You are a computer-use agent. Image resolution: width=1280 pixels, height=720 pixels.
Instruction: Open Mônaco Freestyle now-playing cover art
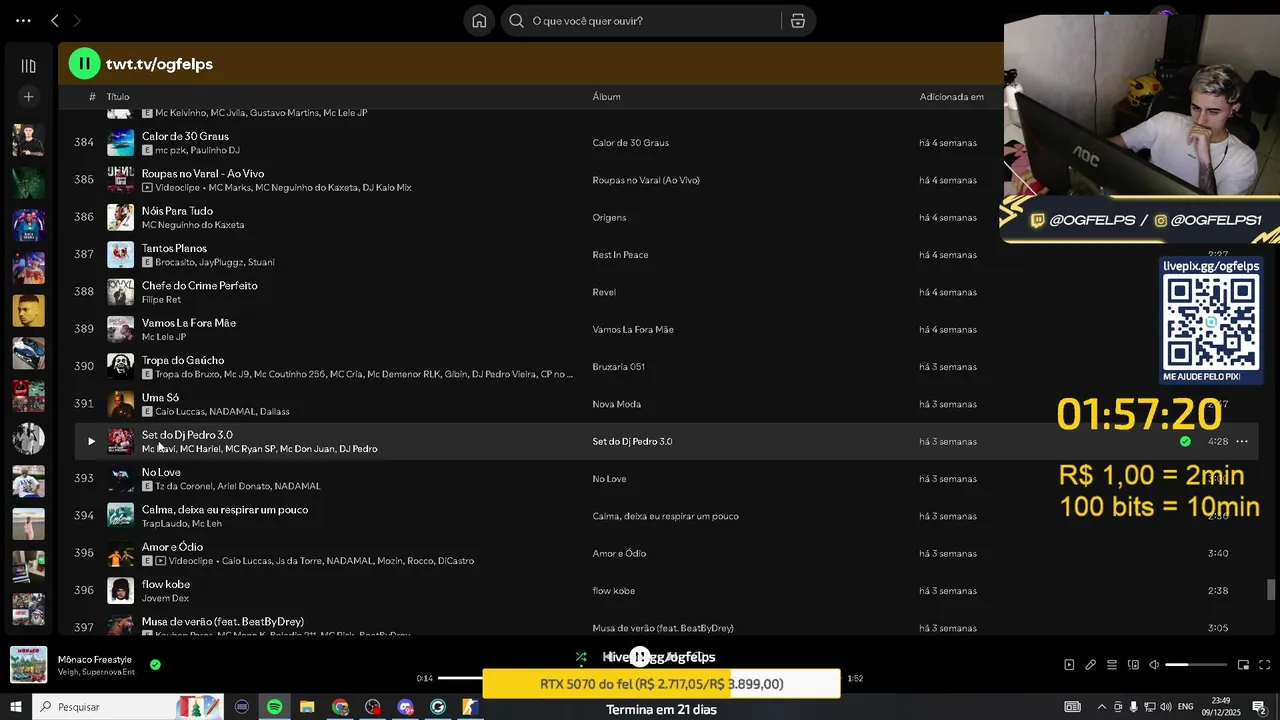click(28, 665)
